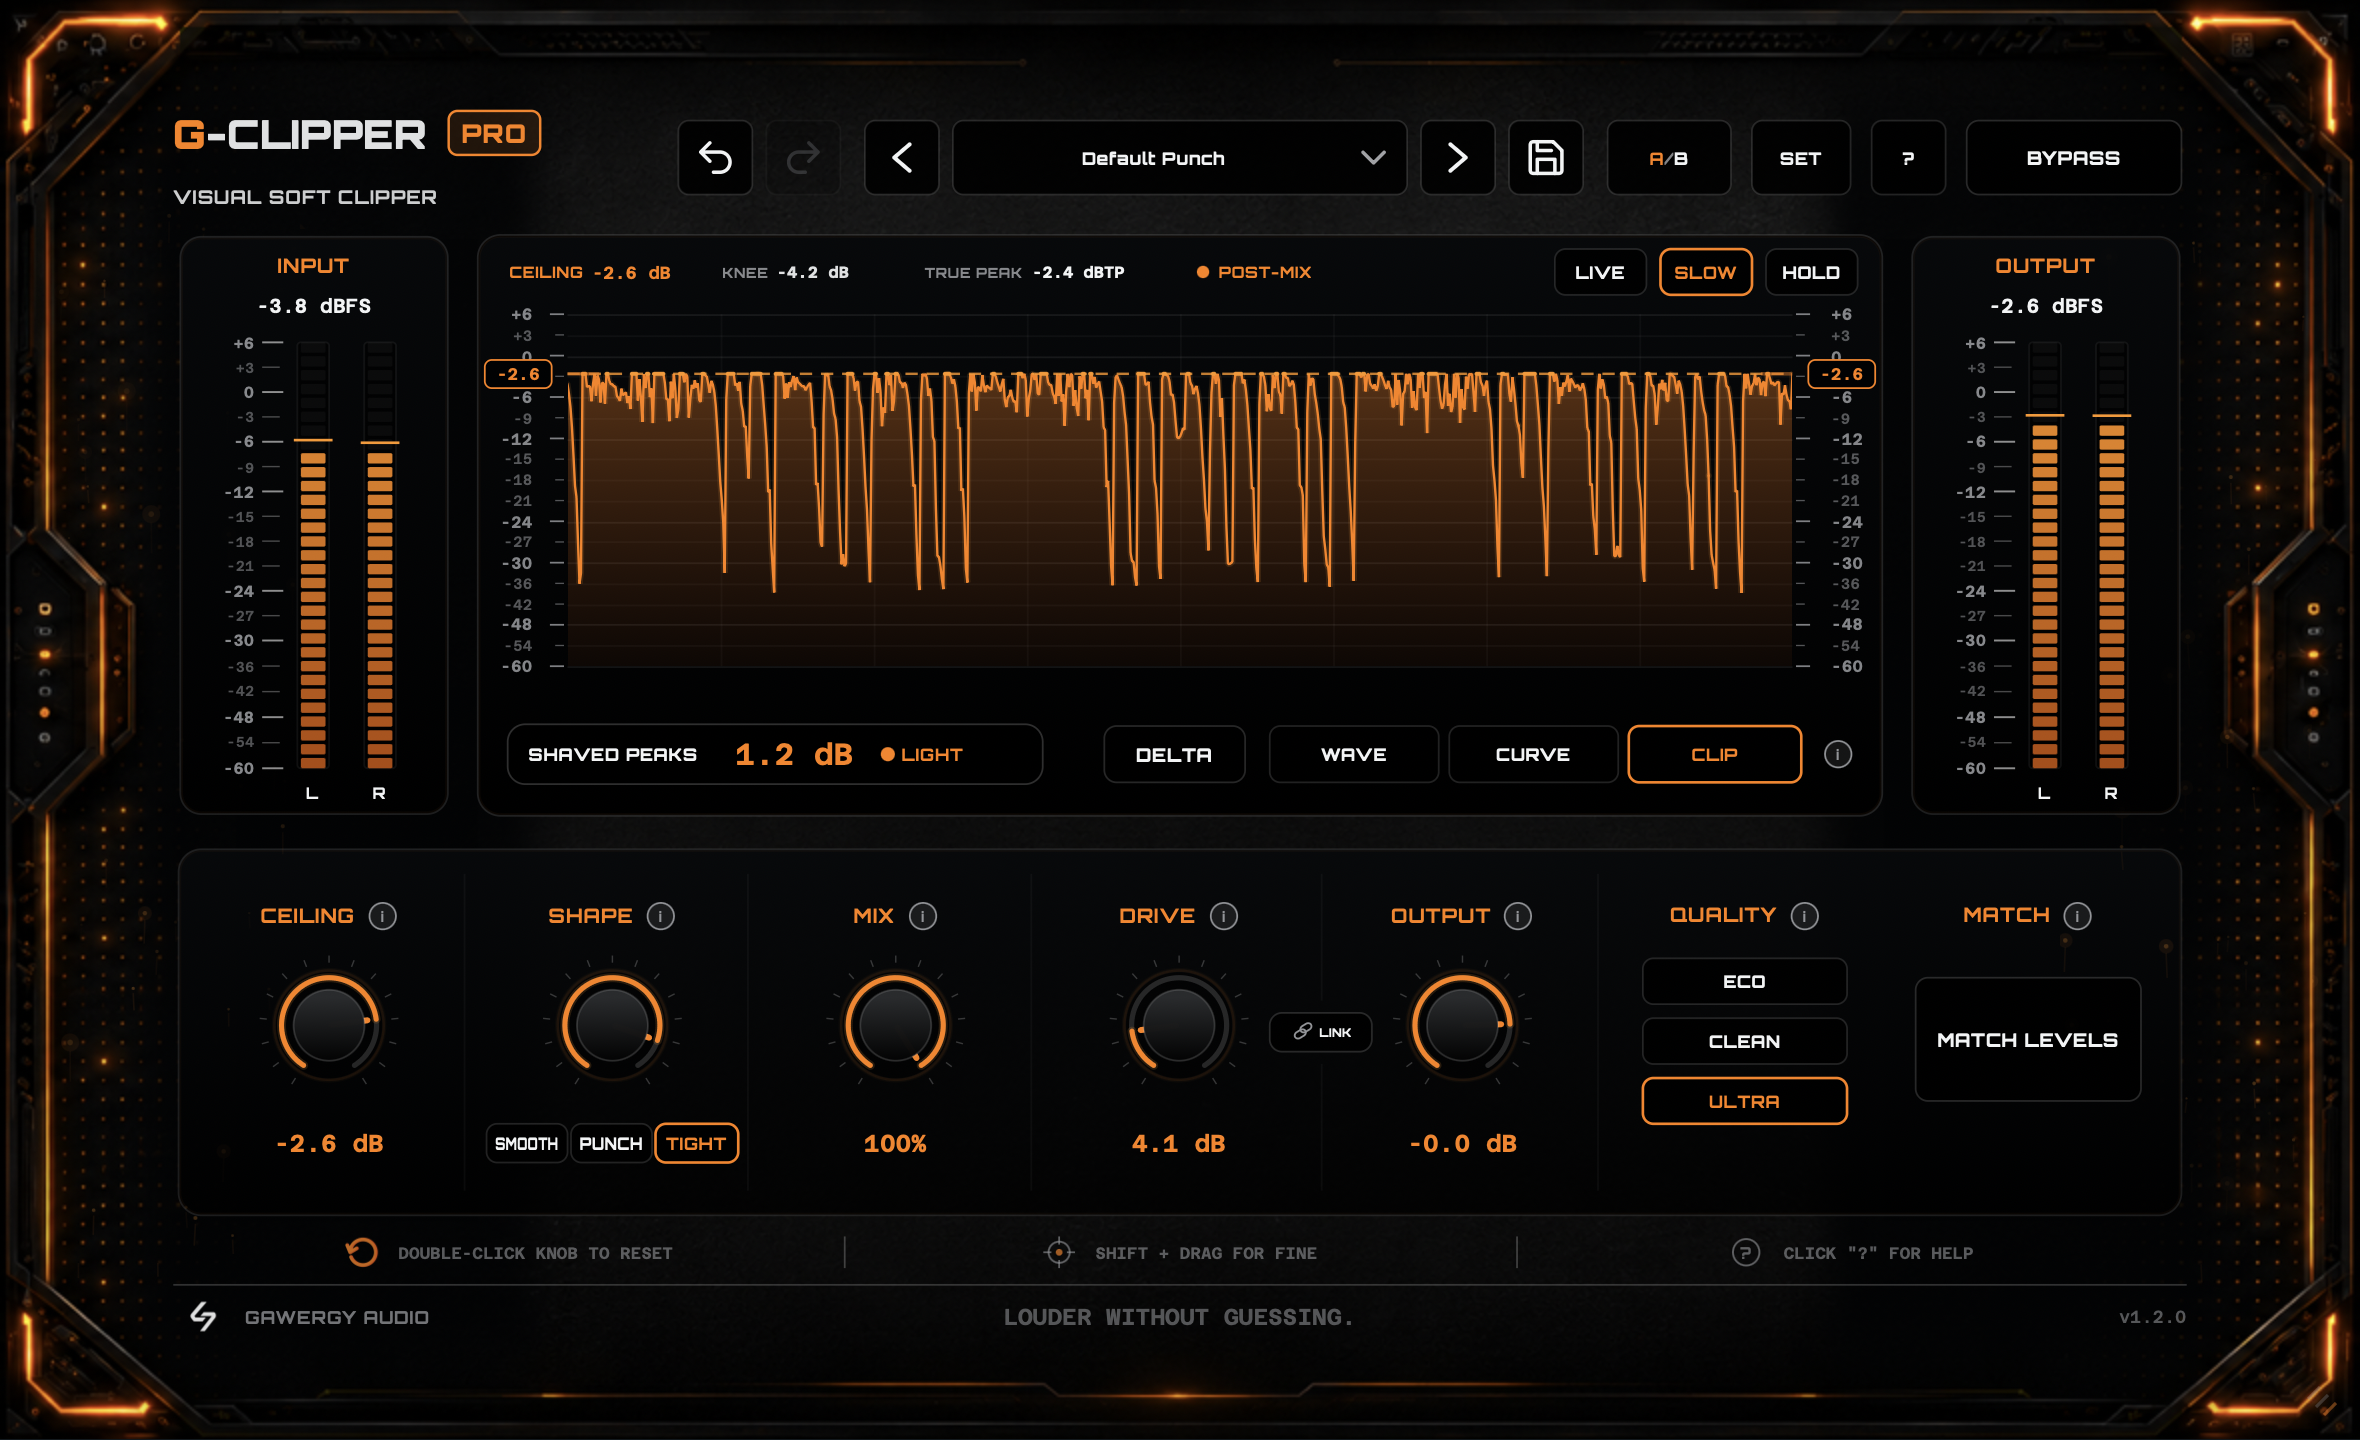Set quality to ECO

1744,982
